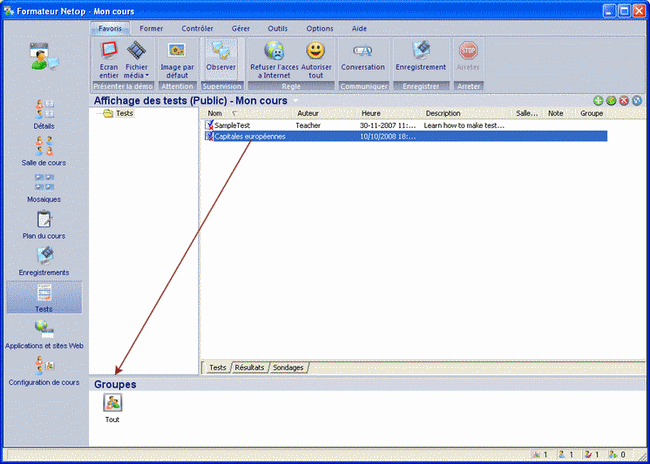The width and height of the screenshot is (650, 464).
Task: Click the Teacher author cell
Action: point(308,125)
